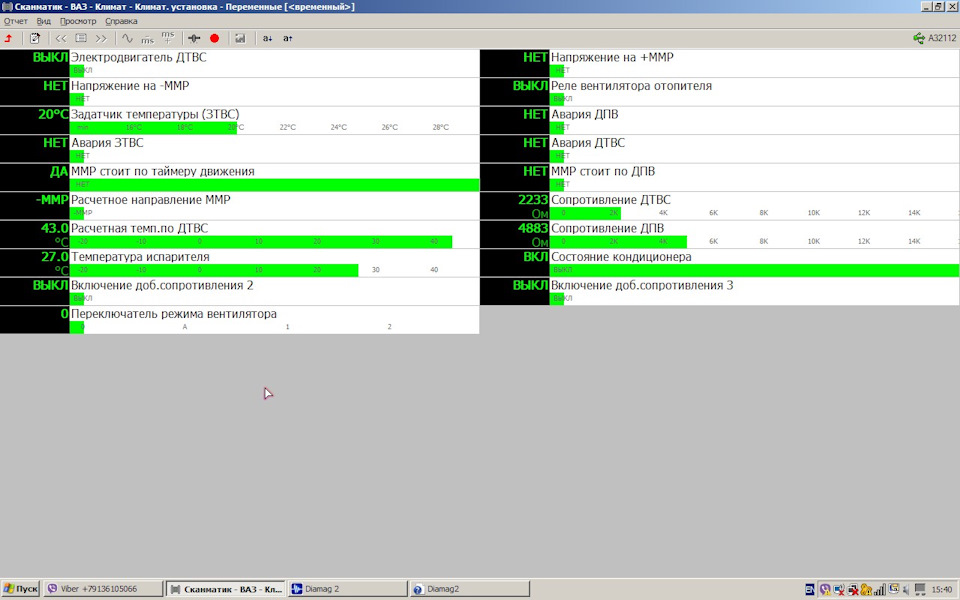Click the Задатчик температуры scale bar
Image resolution: width=960 pixels, height=600 pixels.
point(274,128)
